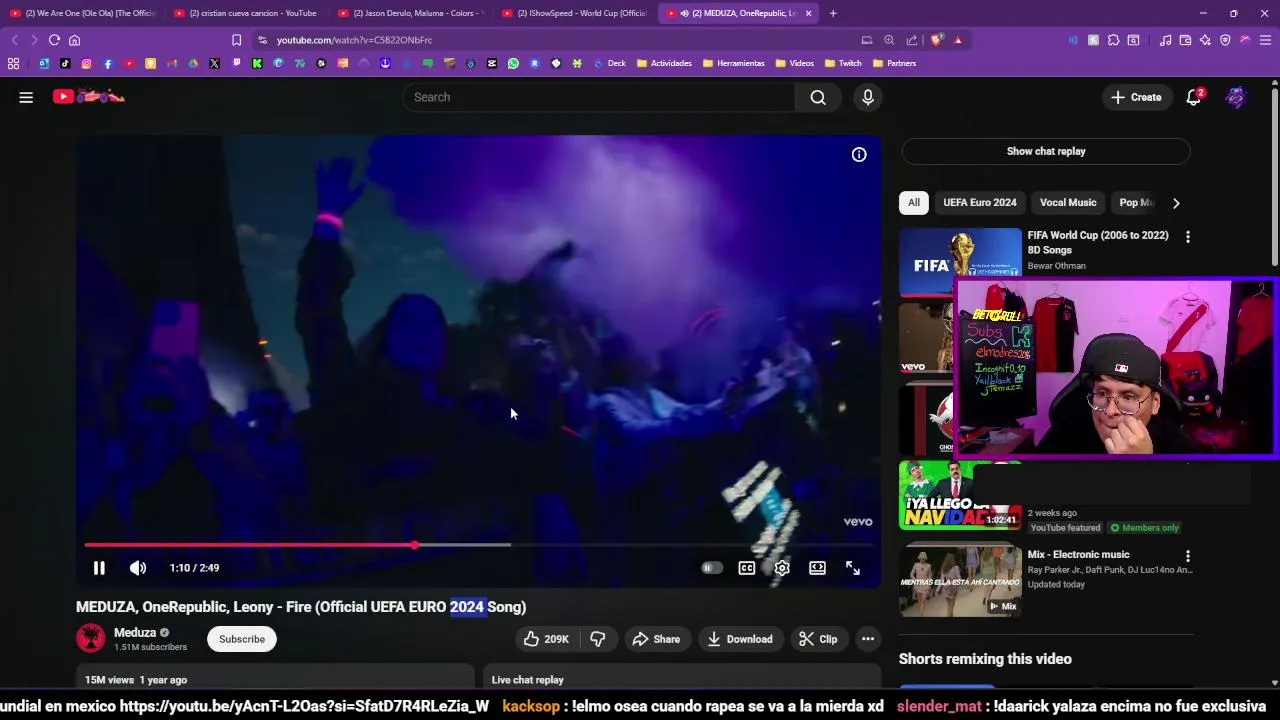The width and height of the screenshot is (1280, 720).
Task: Select the UEFA Euro 2024 chip
Action: pos(980,202)
